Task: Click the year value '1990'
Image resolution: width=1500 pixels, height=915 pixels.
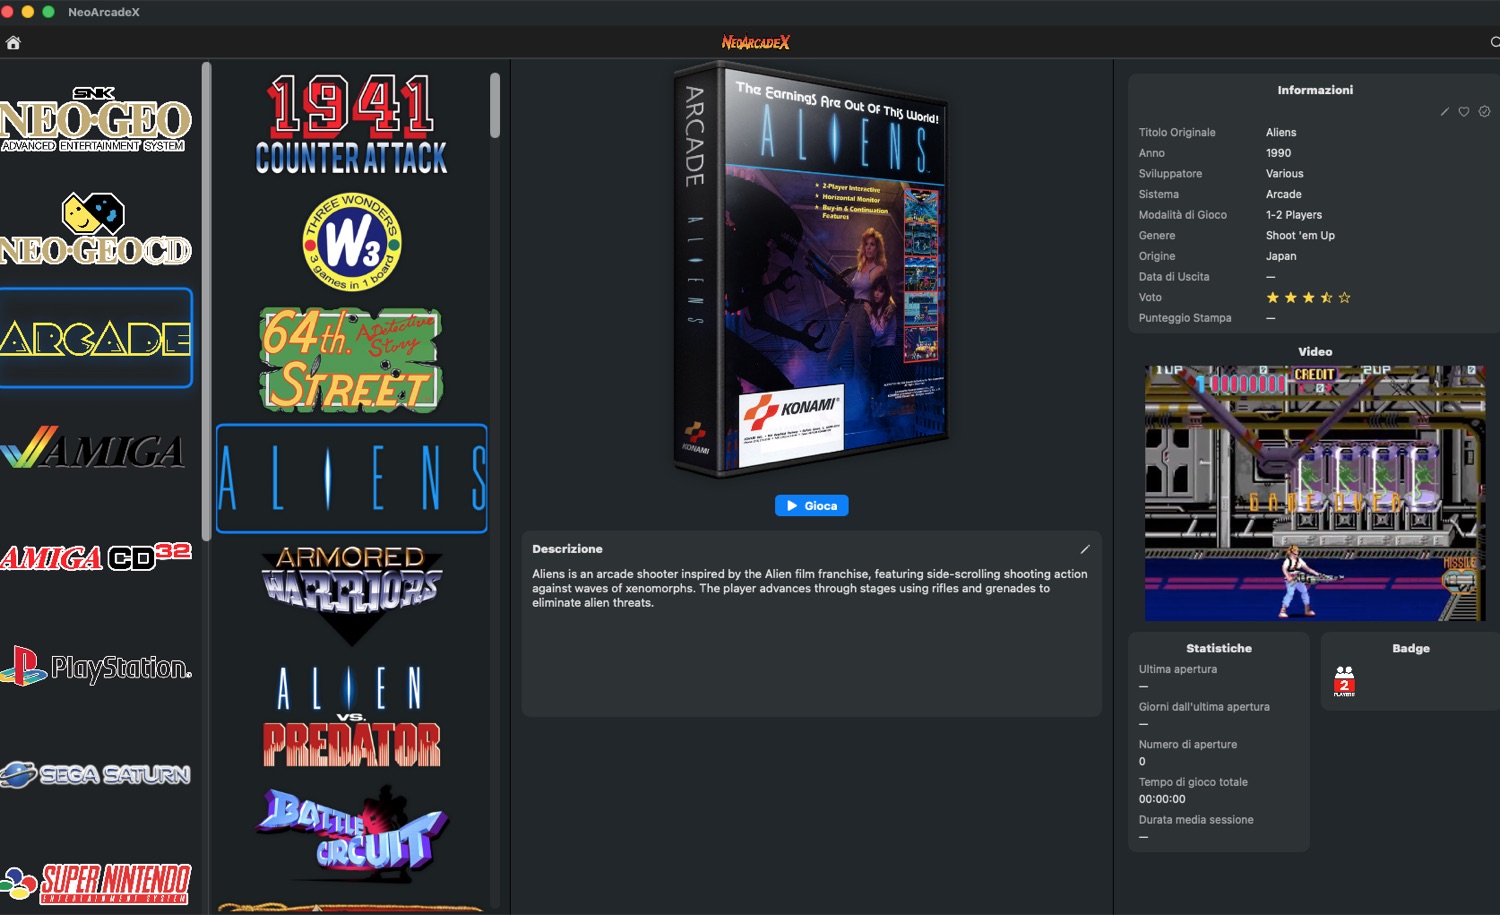Action: (x=1278, y=153)
